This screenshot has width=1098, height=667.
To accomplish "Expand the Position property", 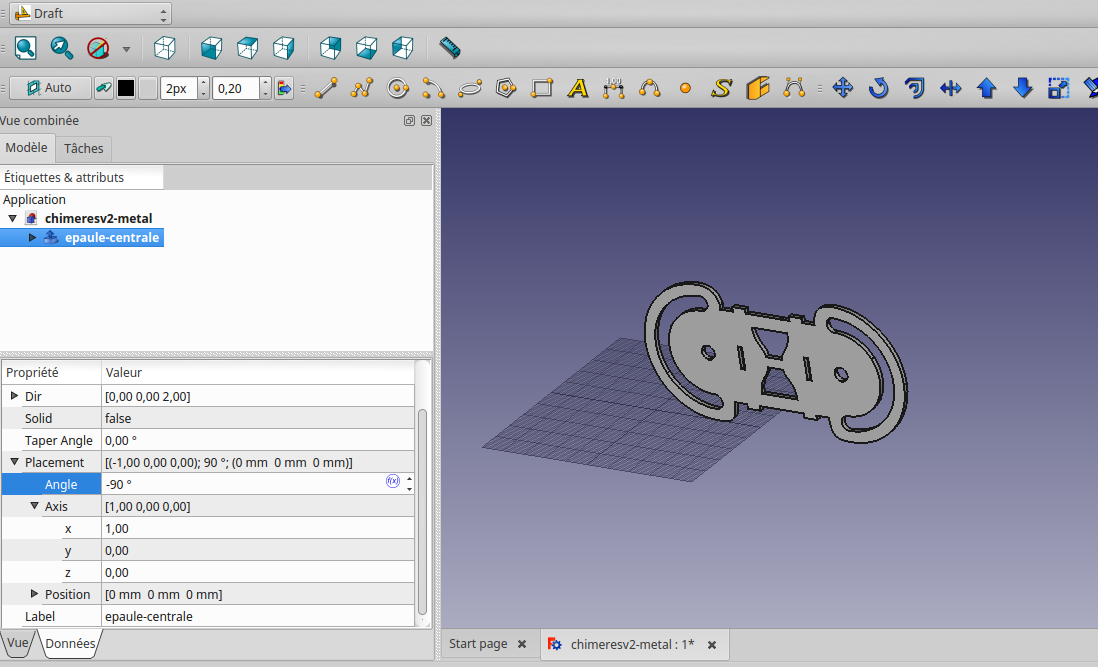I will point(34,594).
